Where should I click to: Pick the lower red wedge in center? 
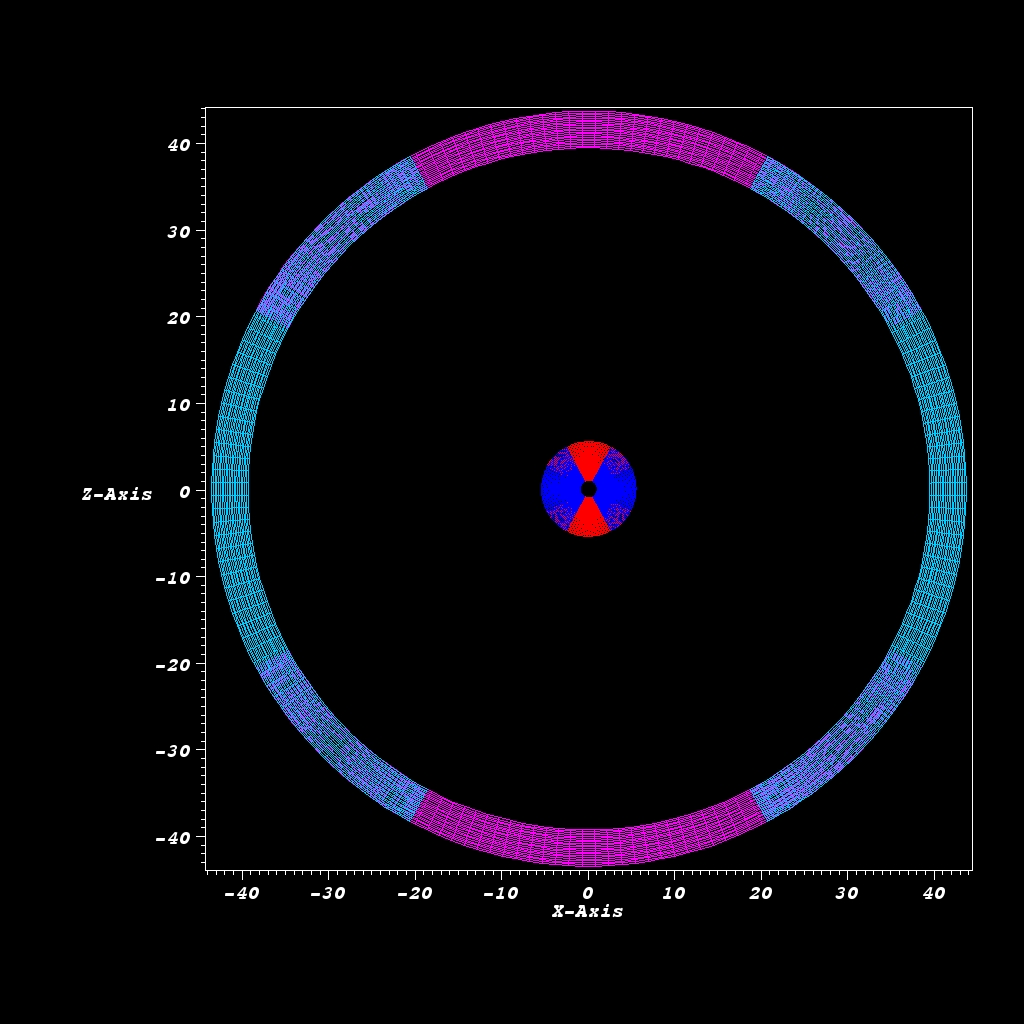[588, 520]
